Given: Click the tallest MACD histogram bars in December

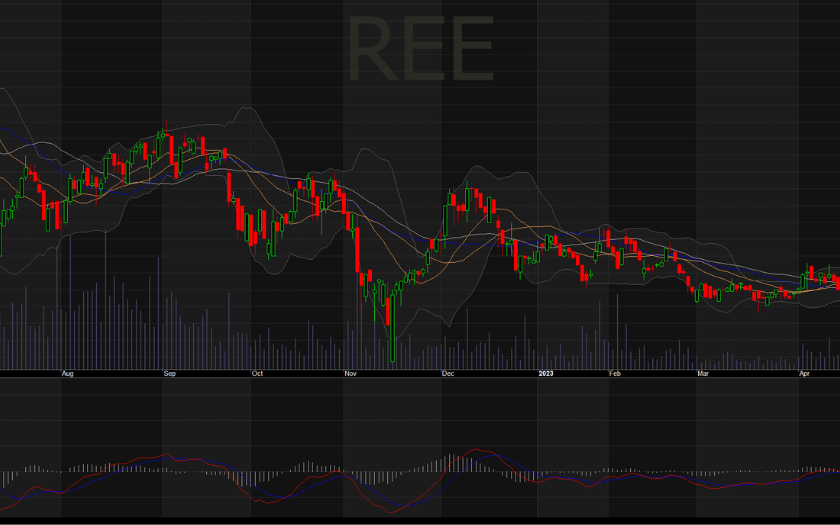Looking at the screenshot, I should click(454, 464).
